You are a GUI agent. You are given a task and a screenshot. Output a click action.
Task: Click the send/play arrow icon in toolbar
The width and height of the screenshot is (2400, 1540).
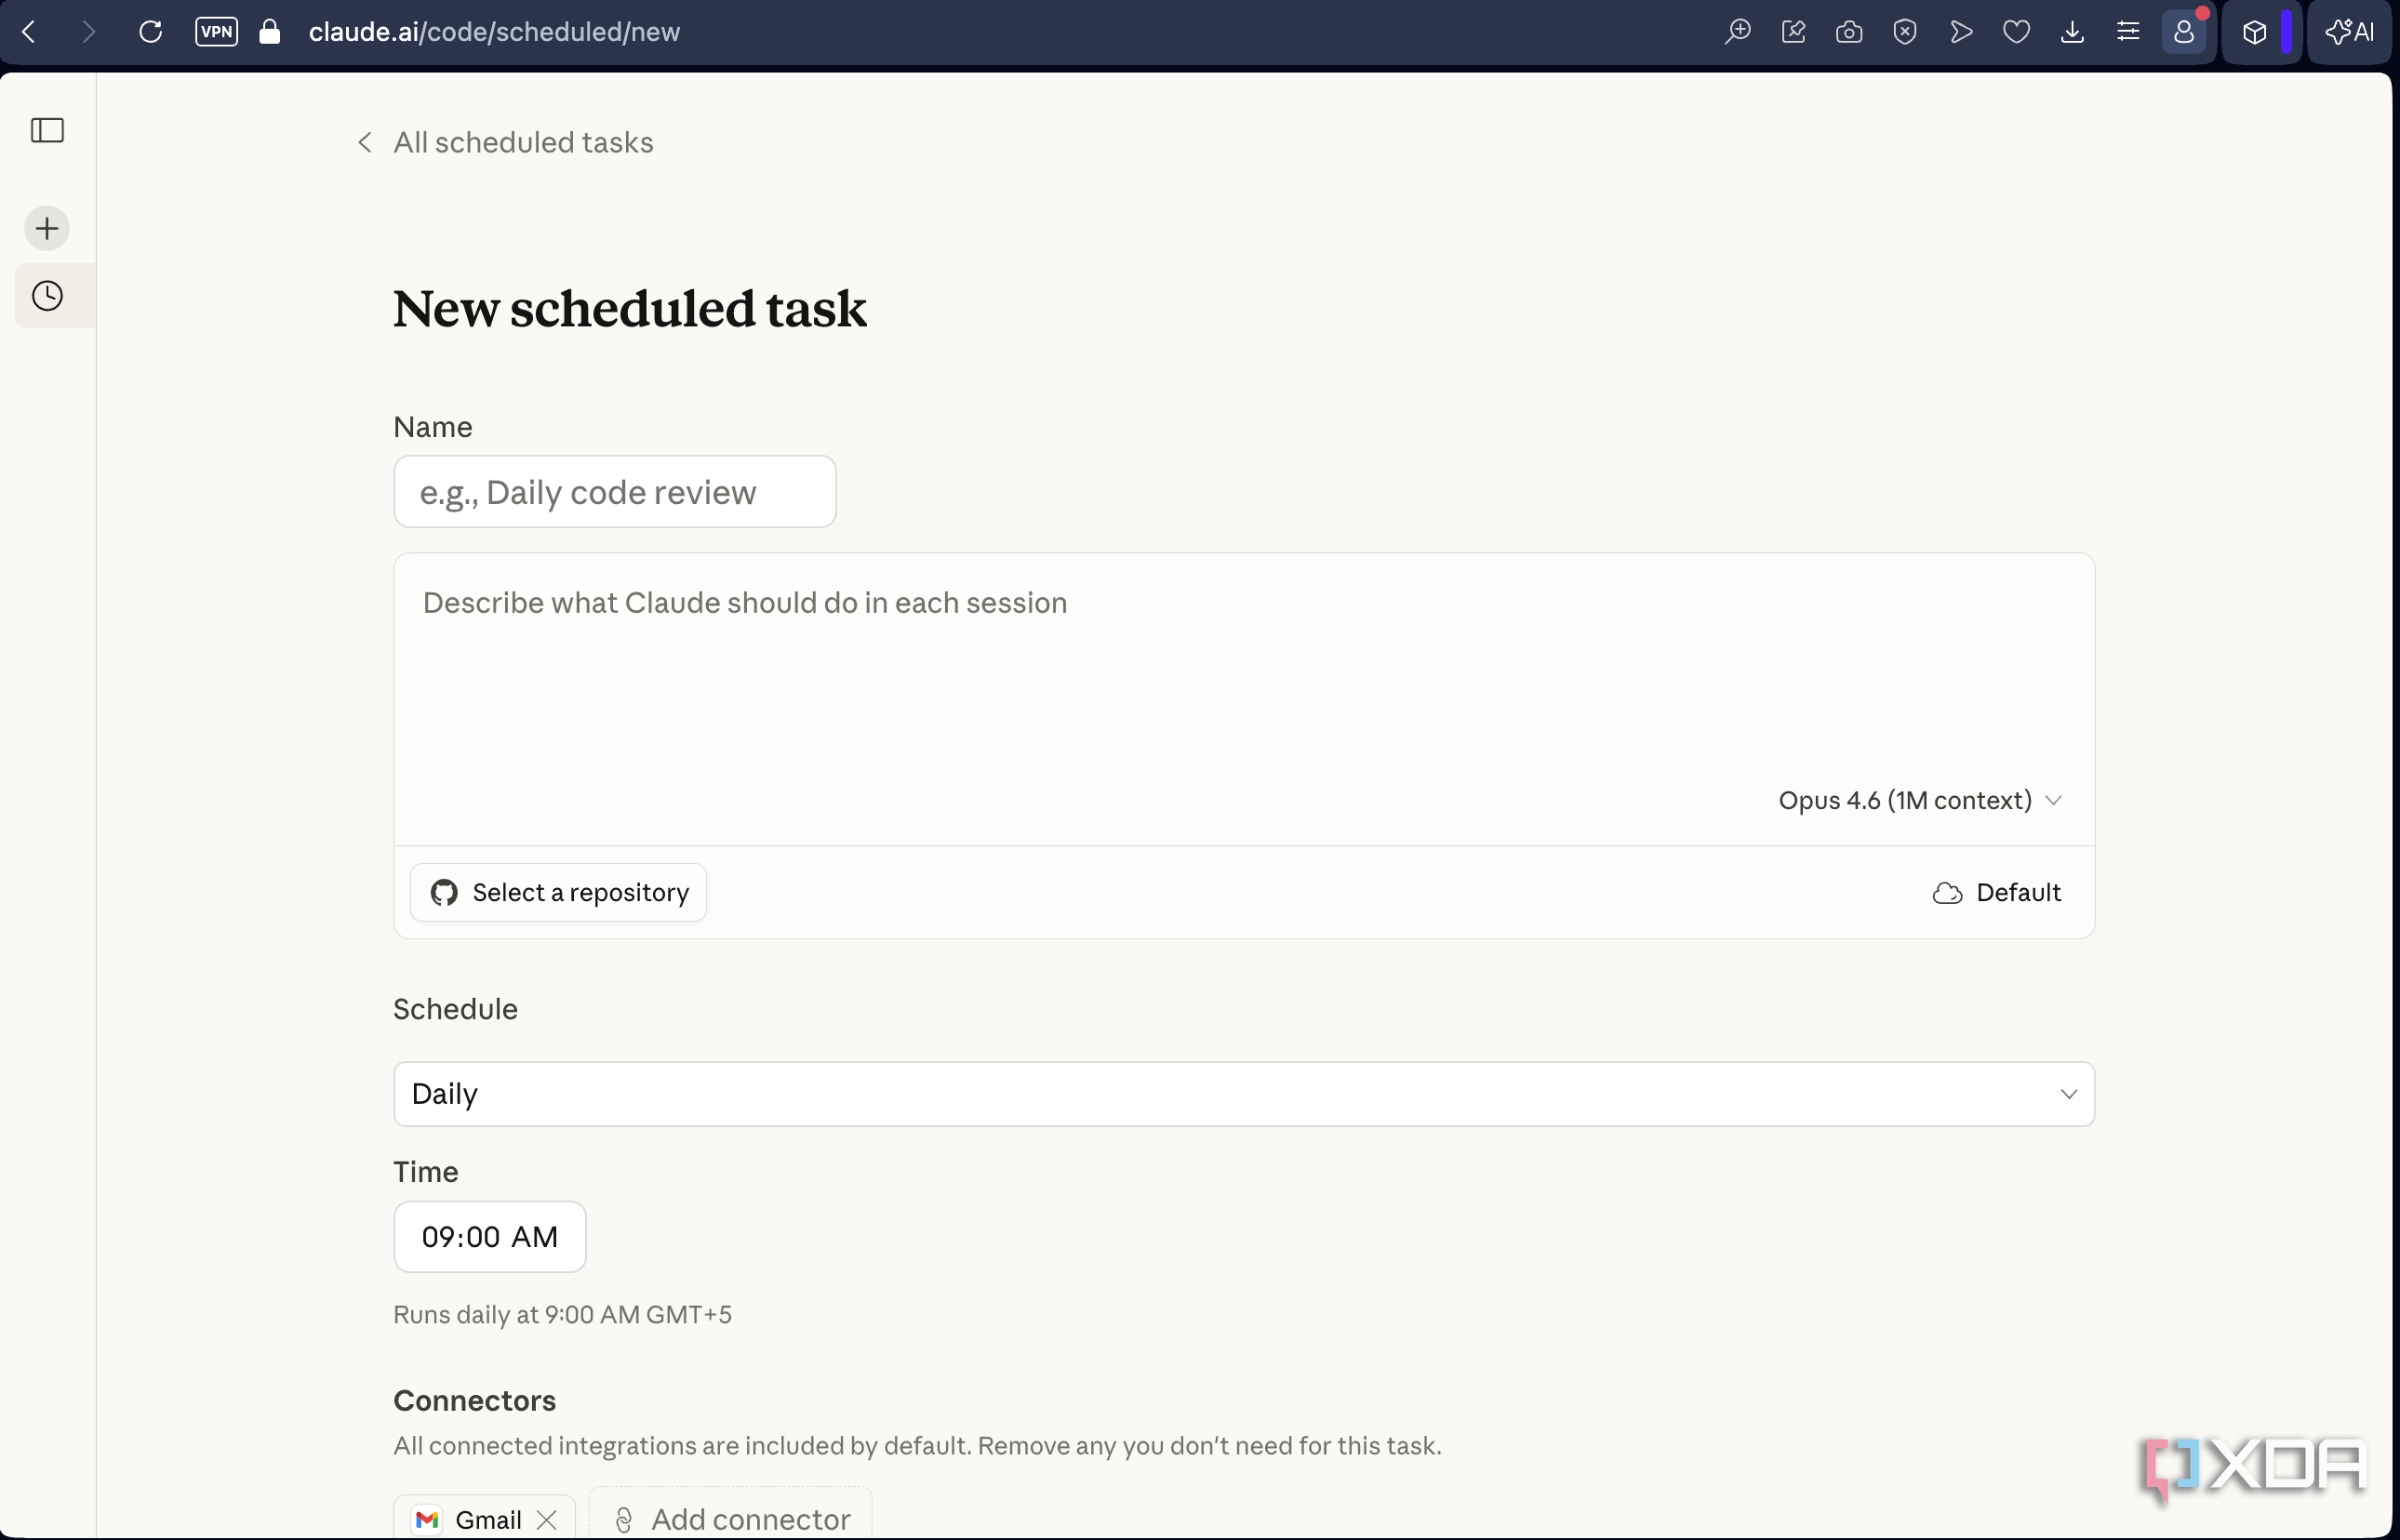pos(1961,32)
